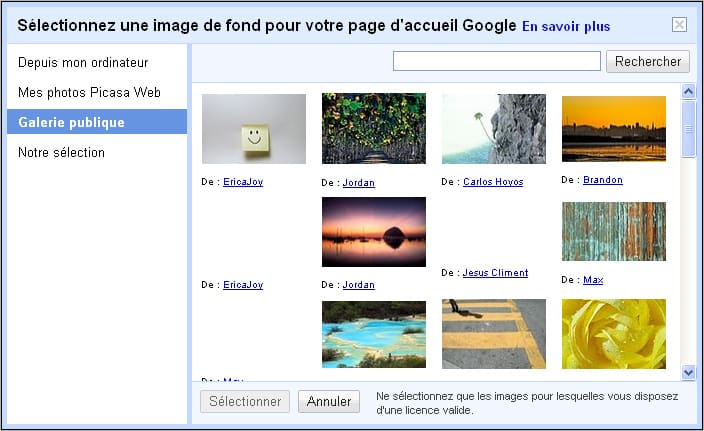The height and width of the screenshot is (431, 704).
Task: Click the gallery search text field
Action: click(x=497, y=61)
